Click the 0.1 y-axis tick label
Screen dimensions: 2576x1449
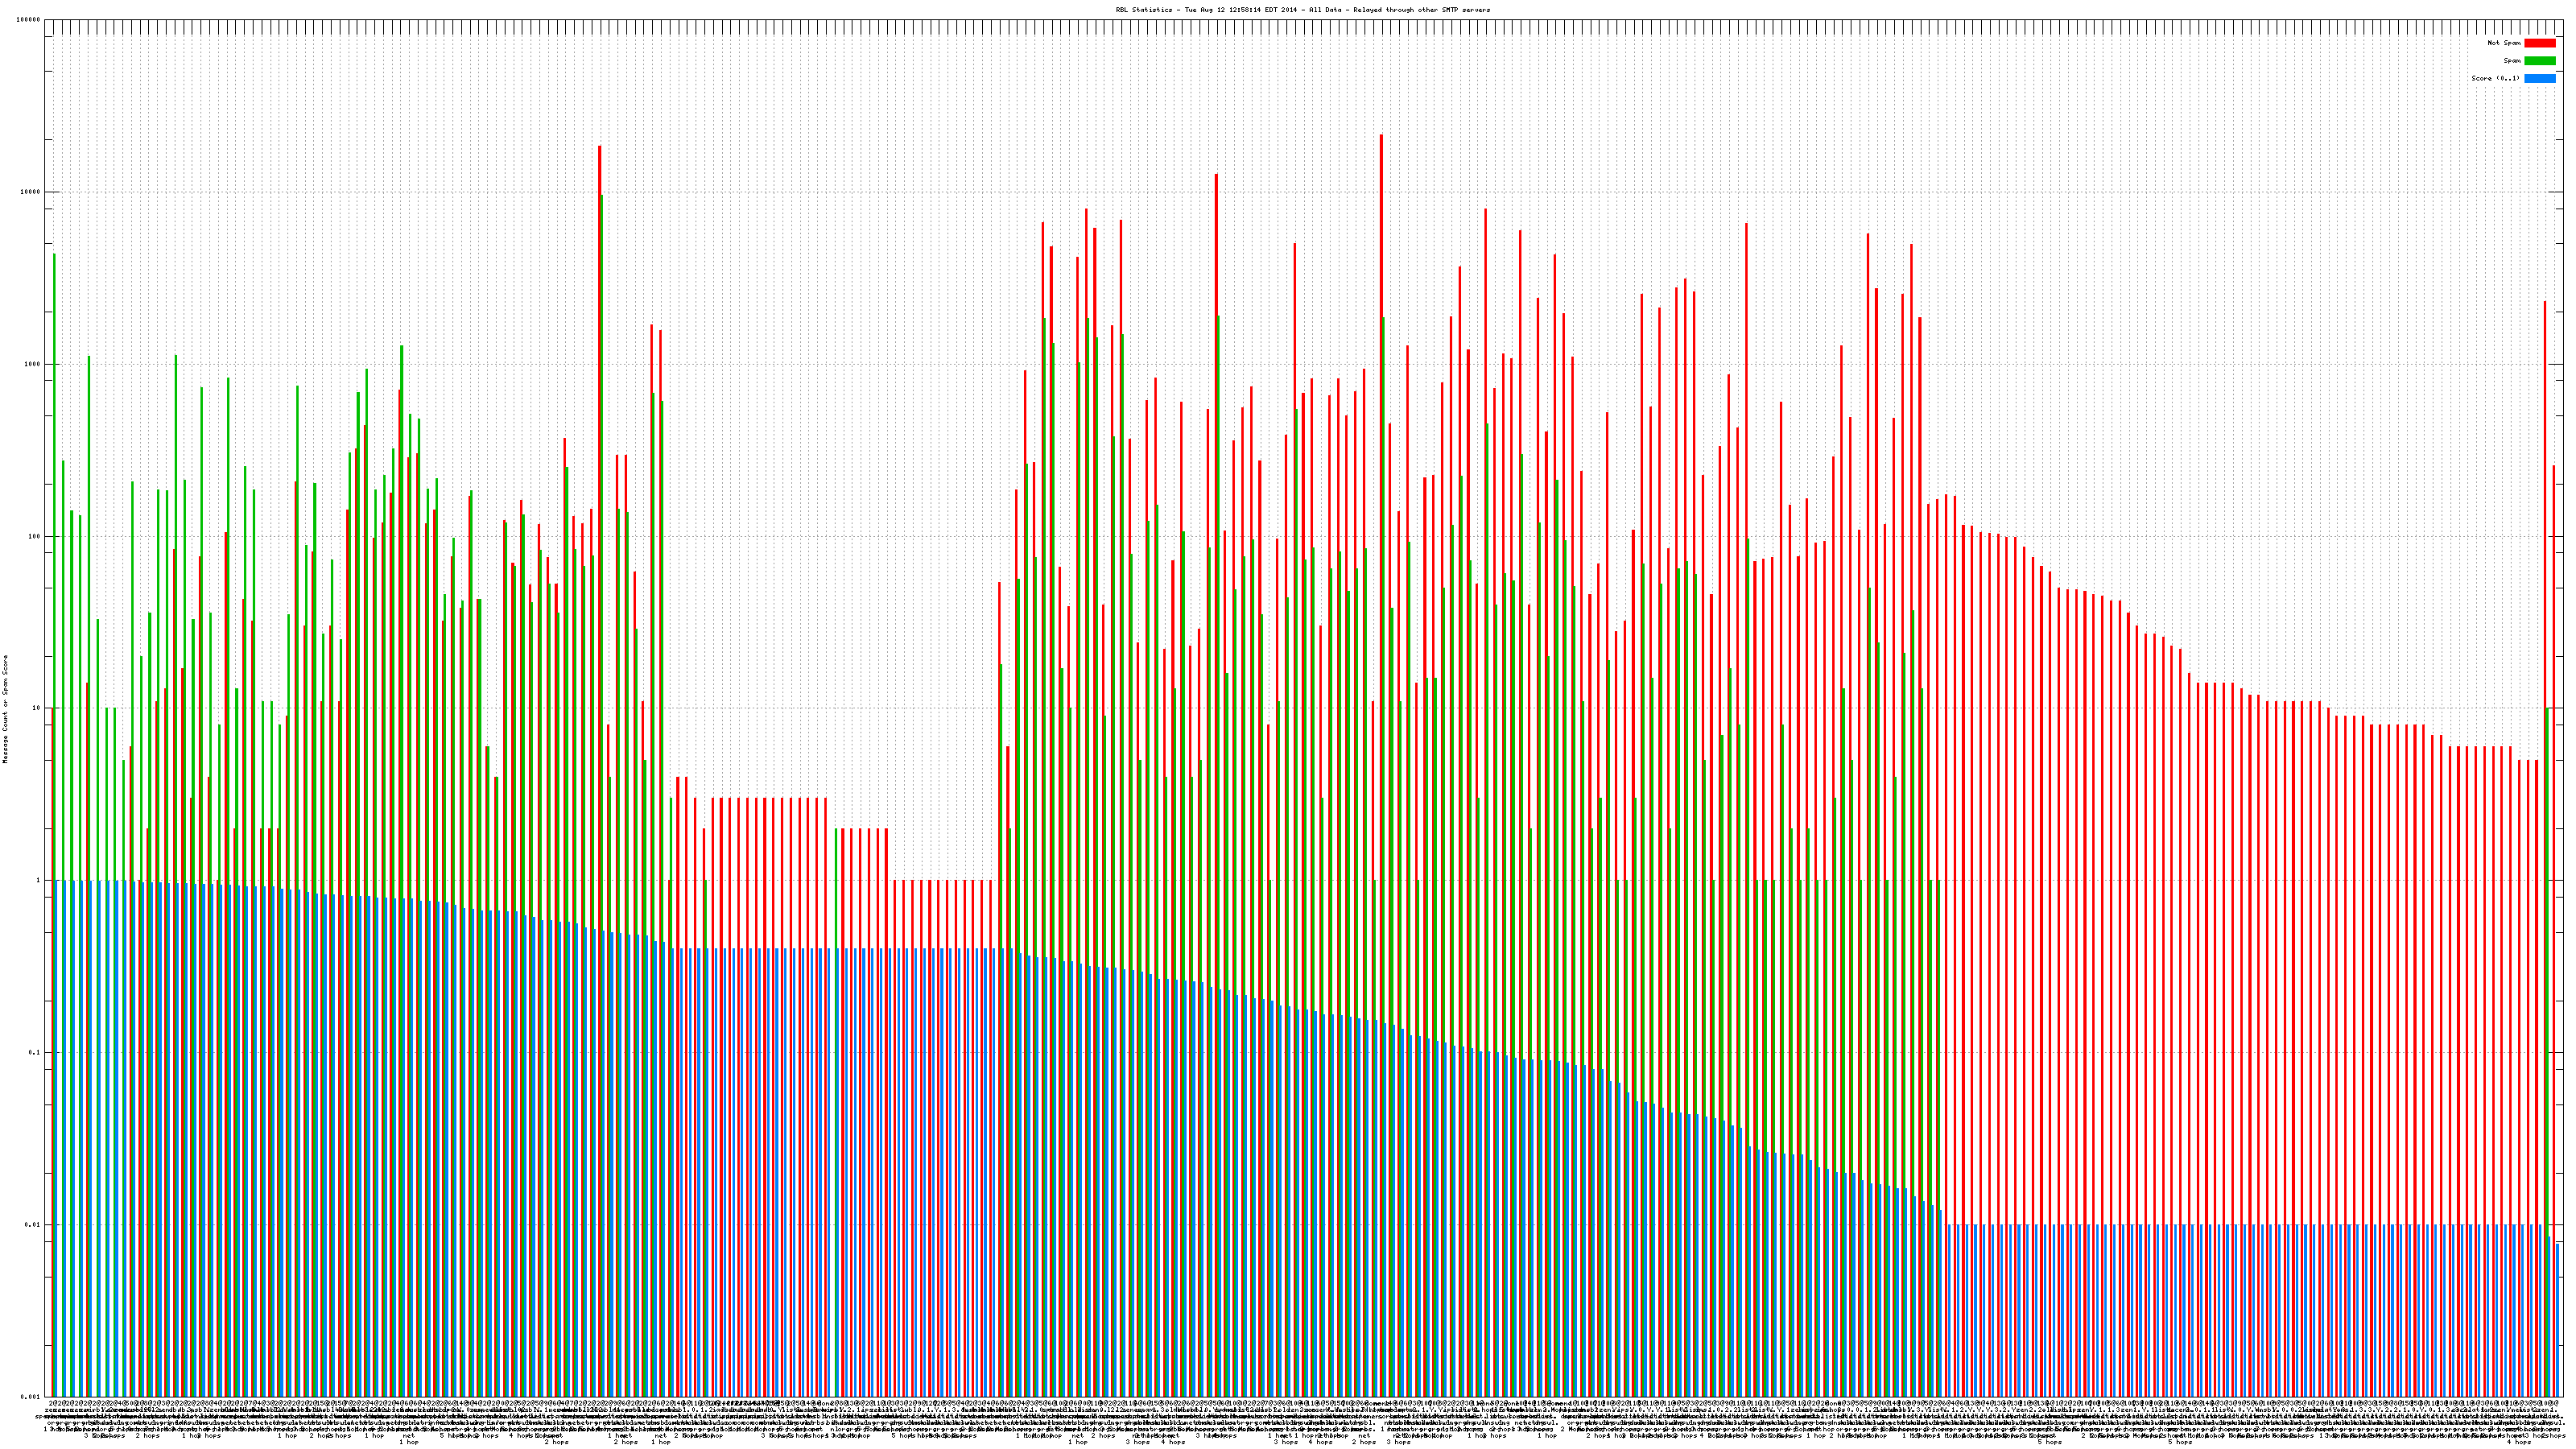click(x=35, y=1052)
